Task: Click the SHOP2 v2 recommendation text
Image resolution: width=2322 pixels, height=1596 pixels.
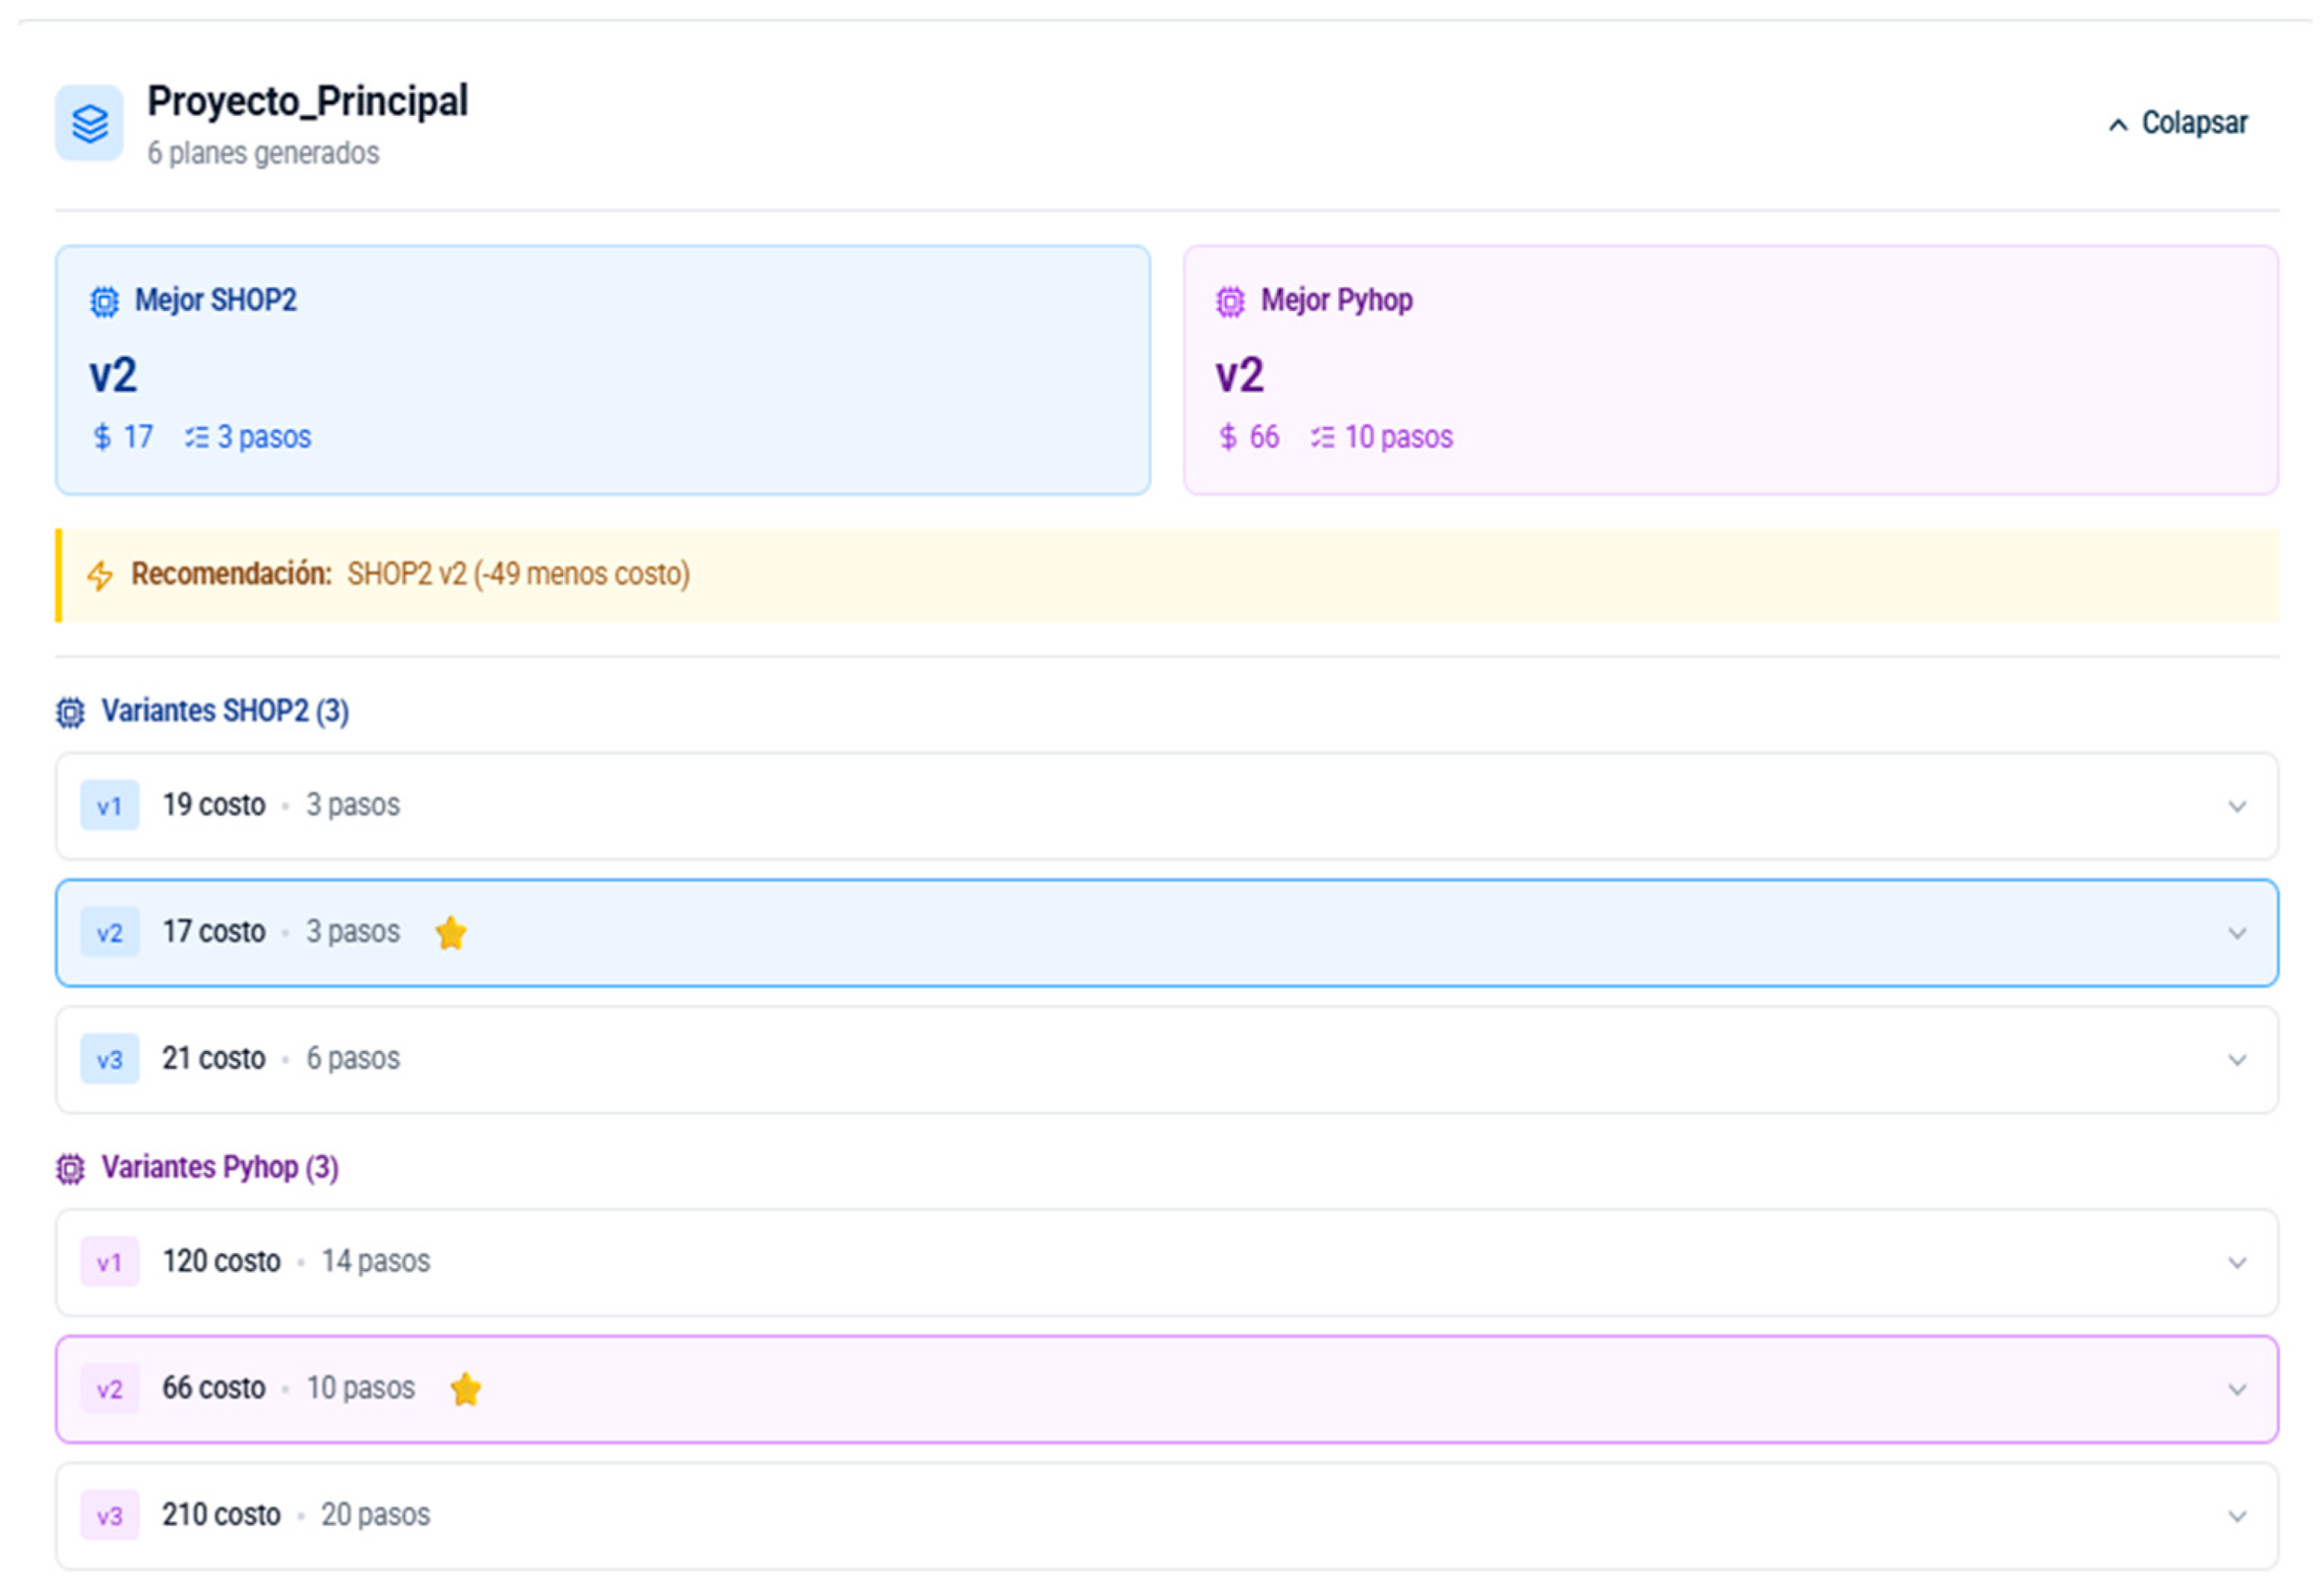Action: point(518,575)
